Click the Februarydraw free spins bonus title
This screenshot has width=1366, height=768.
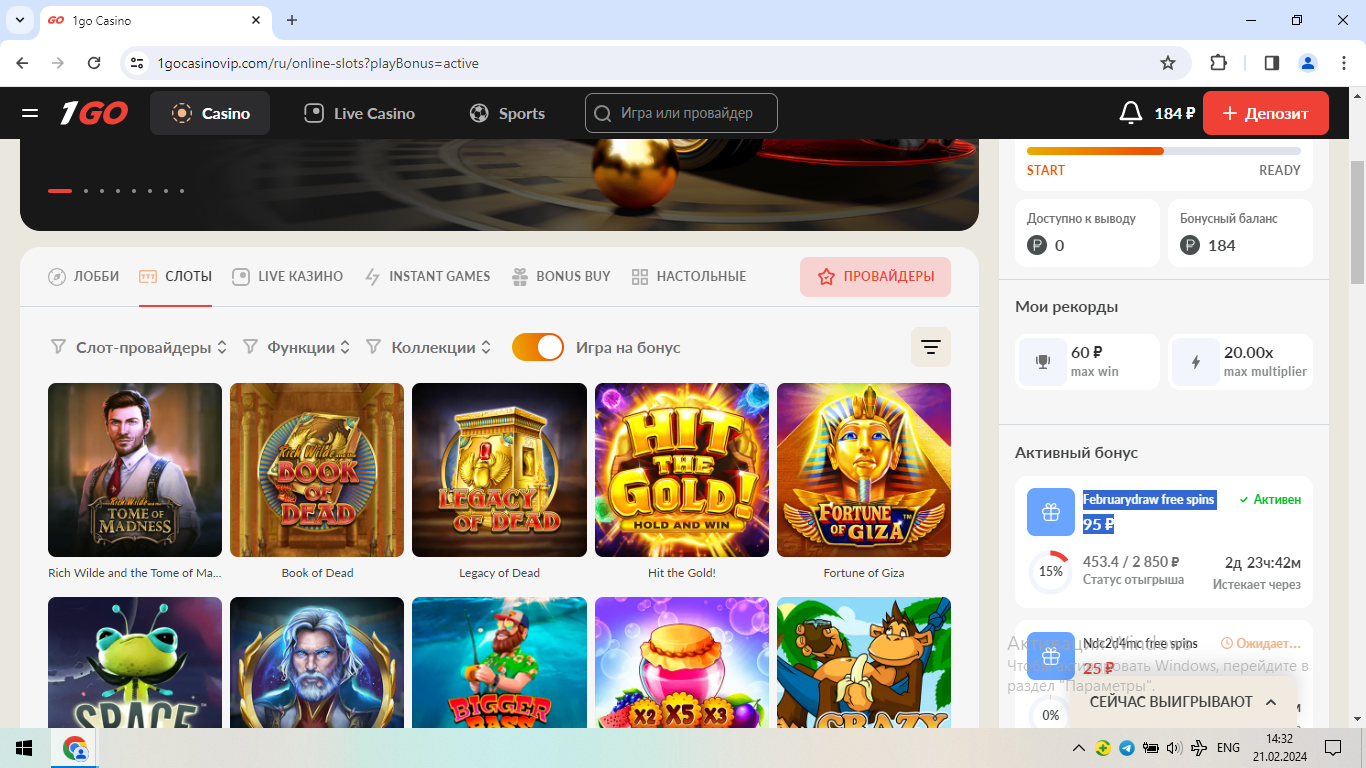(x=1149, y=499)
